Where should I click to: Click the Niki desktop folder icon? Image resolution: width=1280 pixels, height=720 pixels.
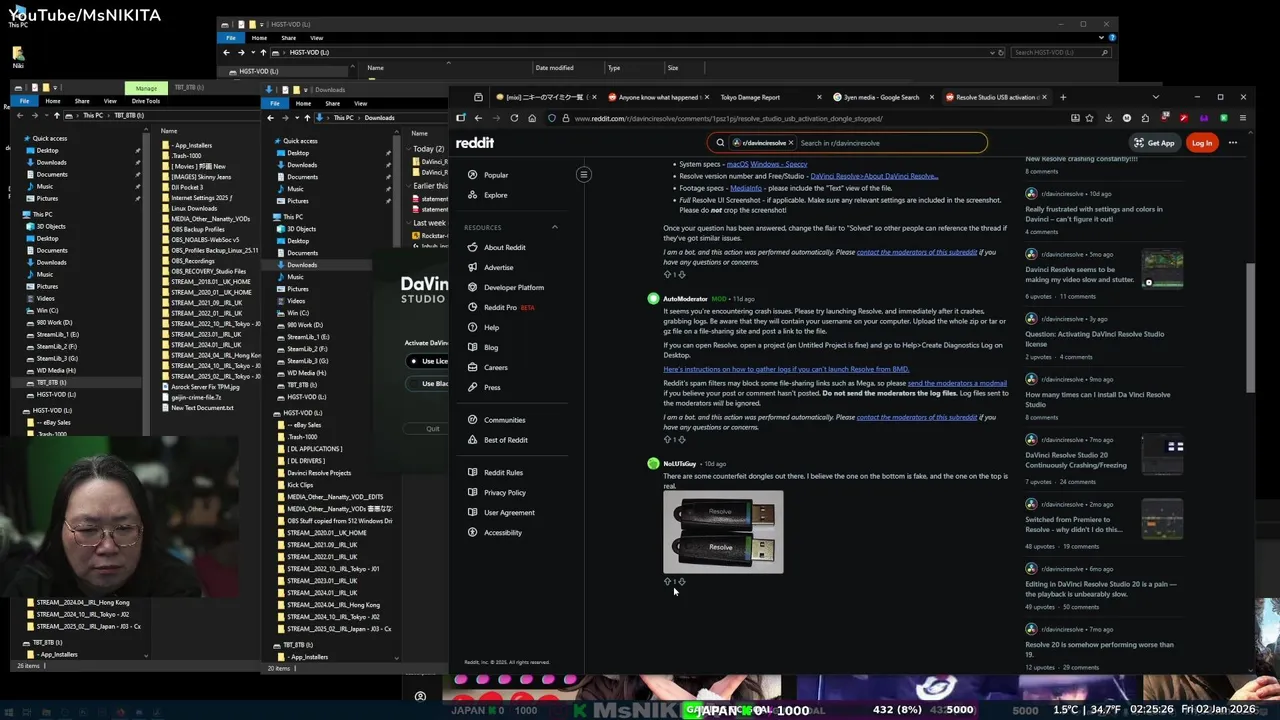[x=18, y=56]
